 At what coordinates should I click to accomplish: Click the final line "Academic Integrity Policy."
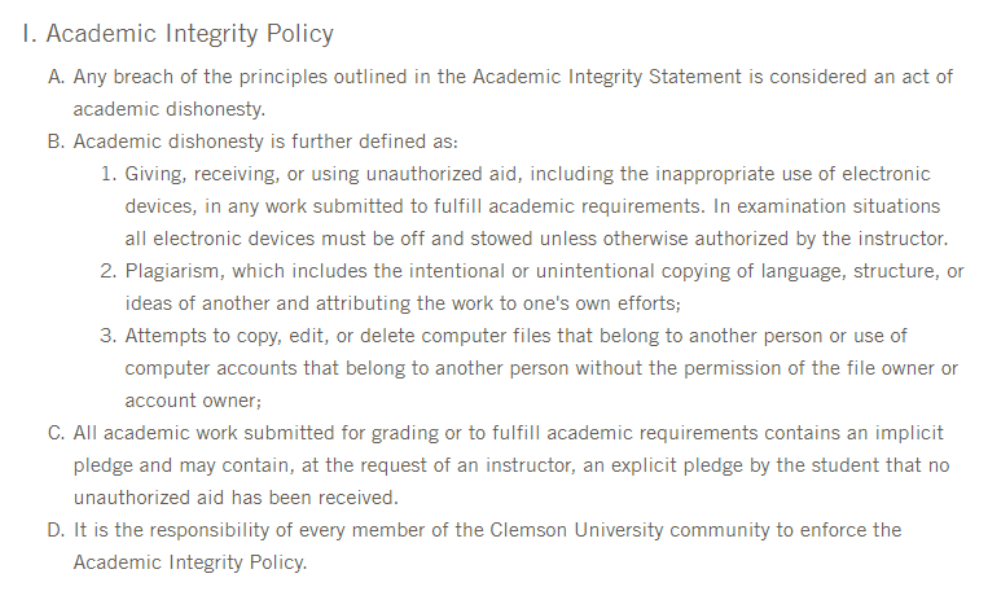(x=190, y=563)
